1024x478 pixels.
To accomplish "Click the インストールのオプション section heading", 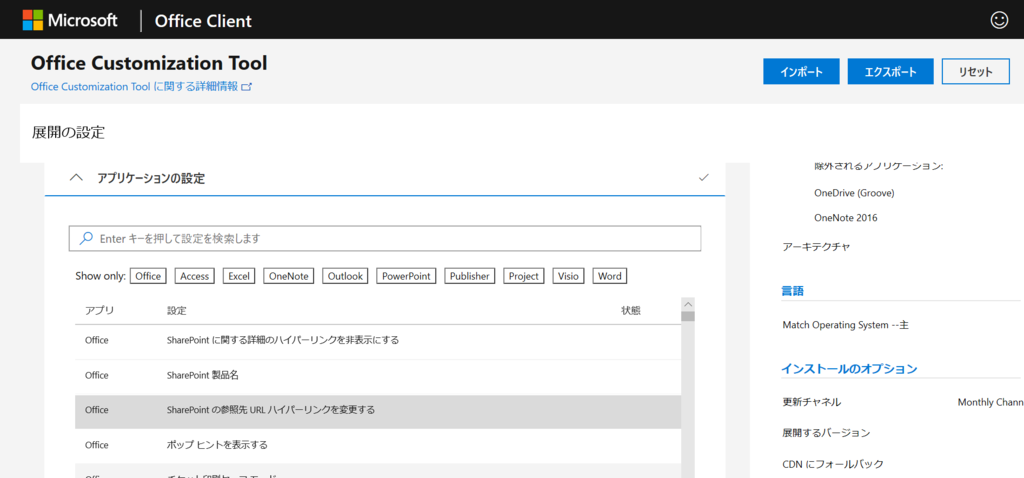I will [850, 369].
